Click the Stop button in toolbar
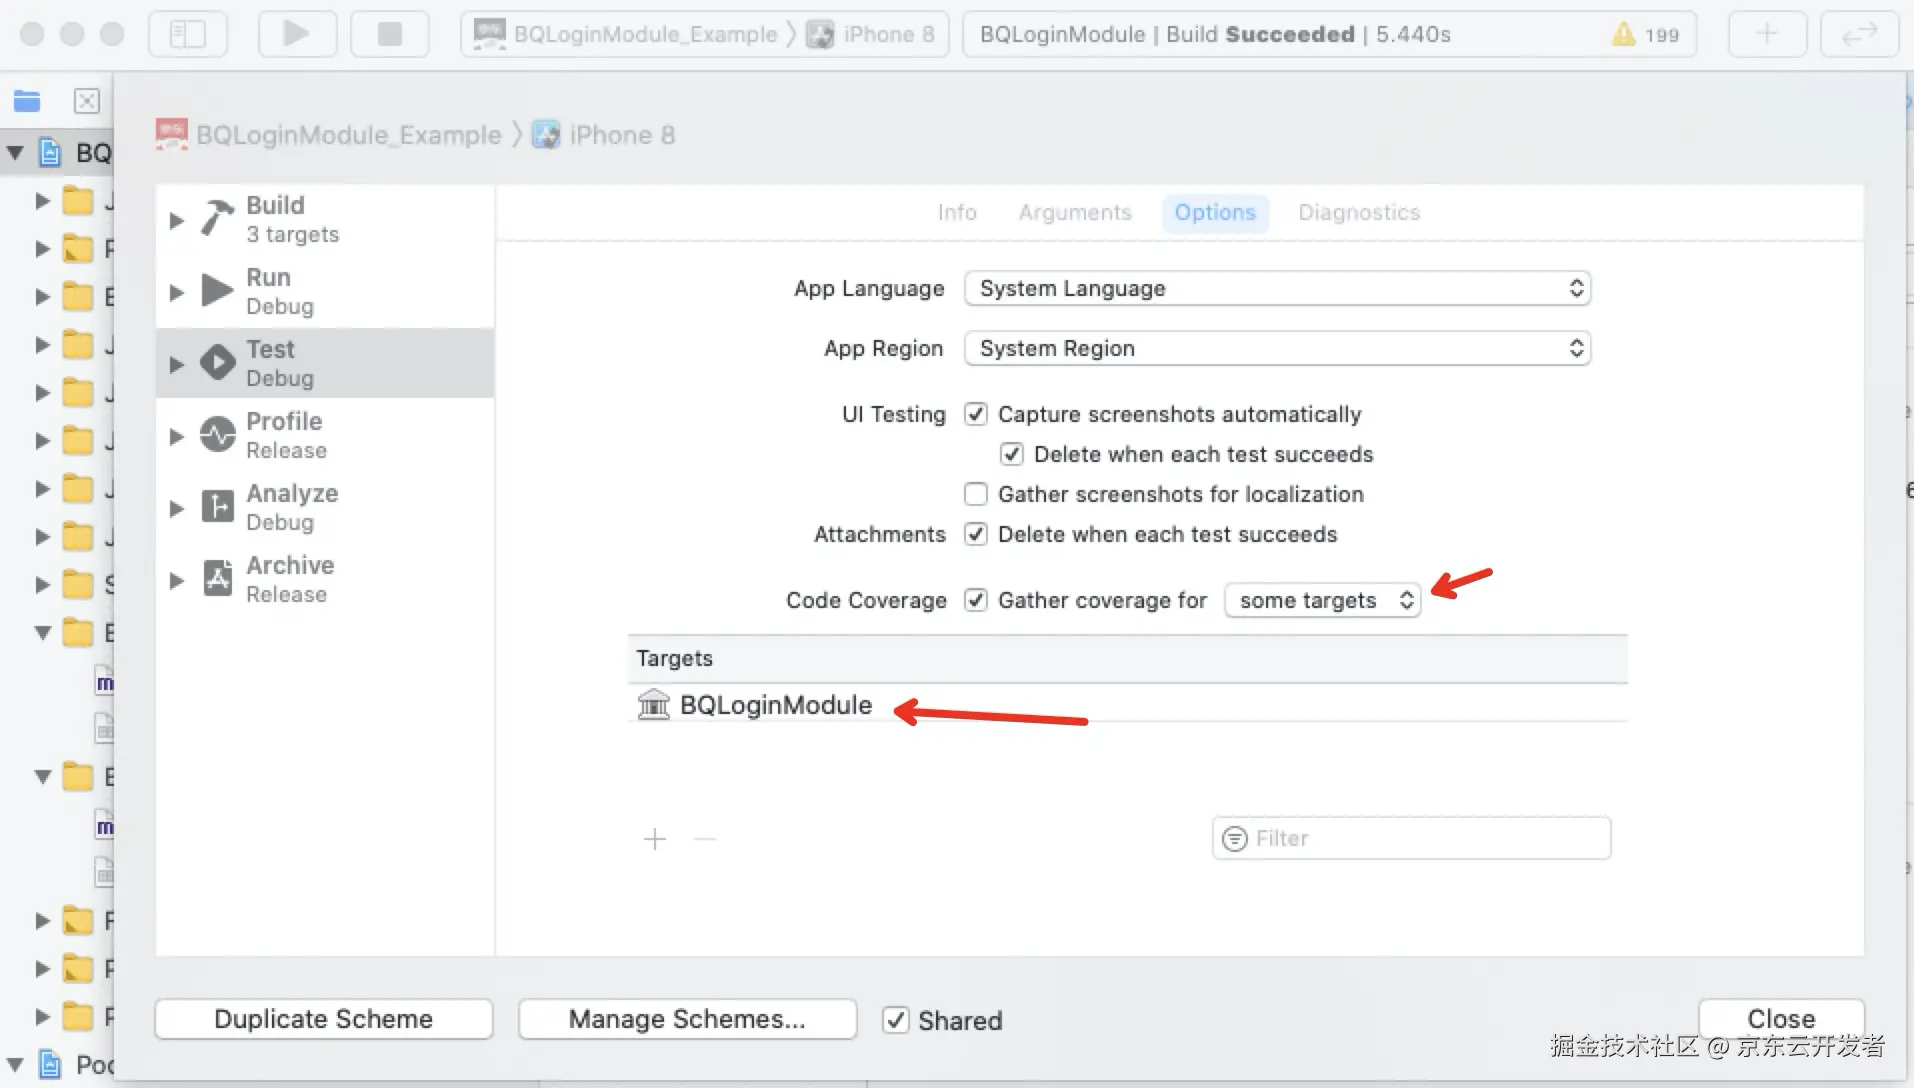1914x1088 pixels. [x=389, y=34]
